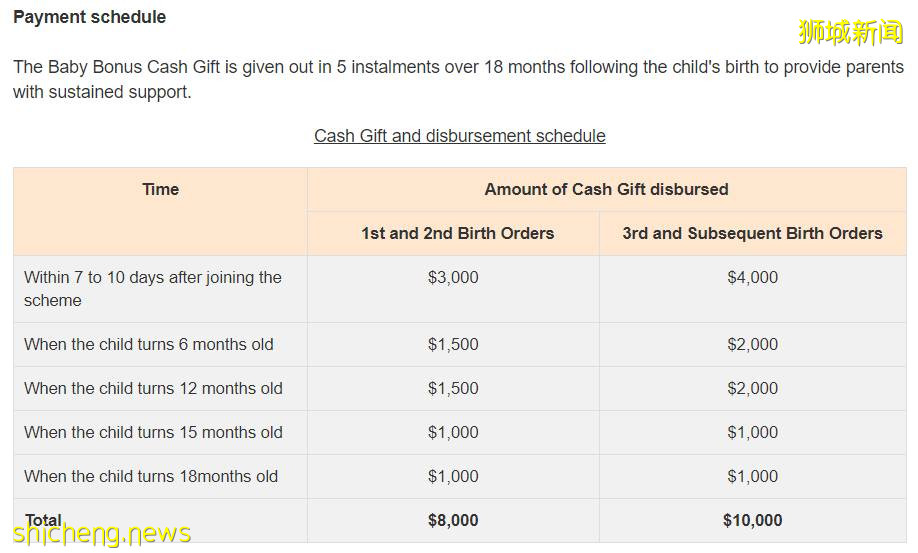Click the $10,000 total cell

[752, 520]
